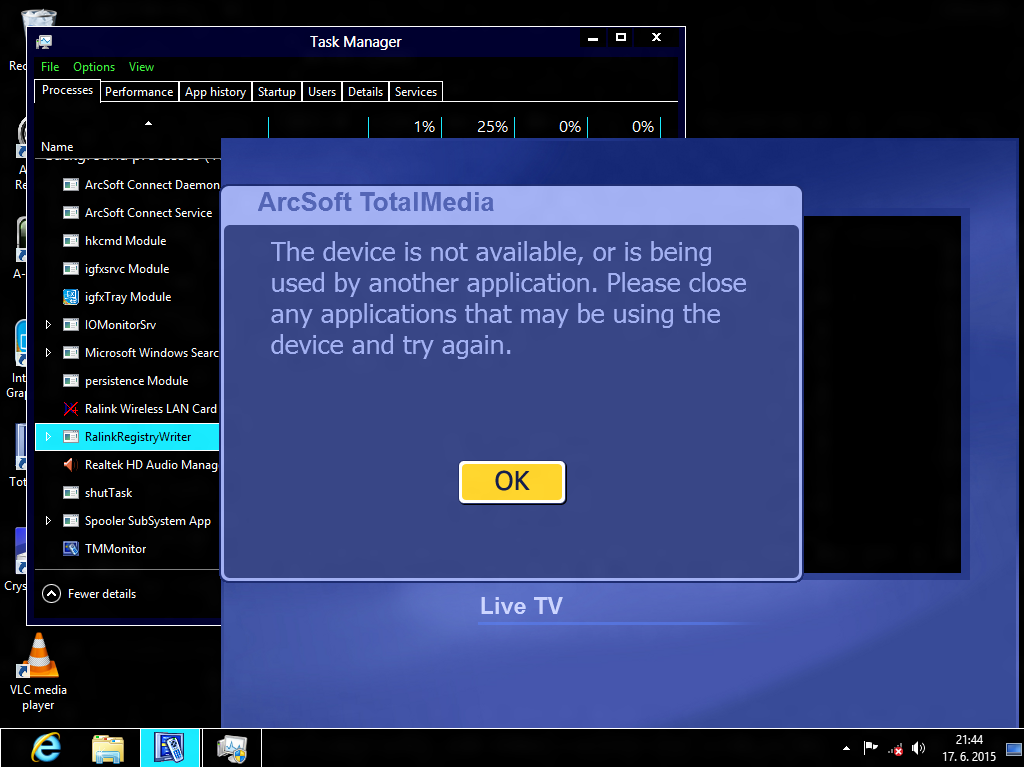Switch to the App history tab
Screen dimensions: 1024x768
[x=215, y=91]
